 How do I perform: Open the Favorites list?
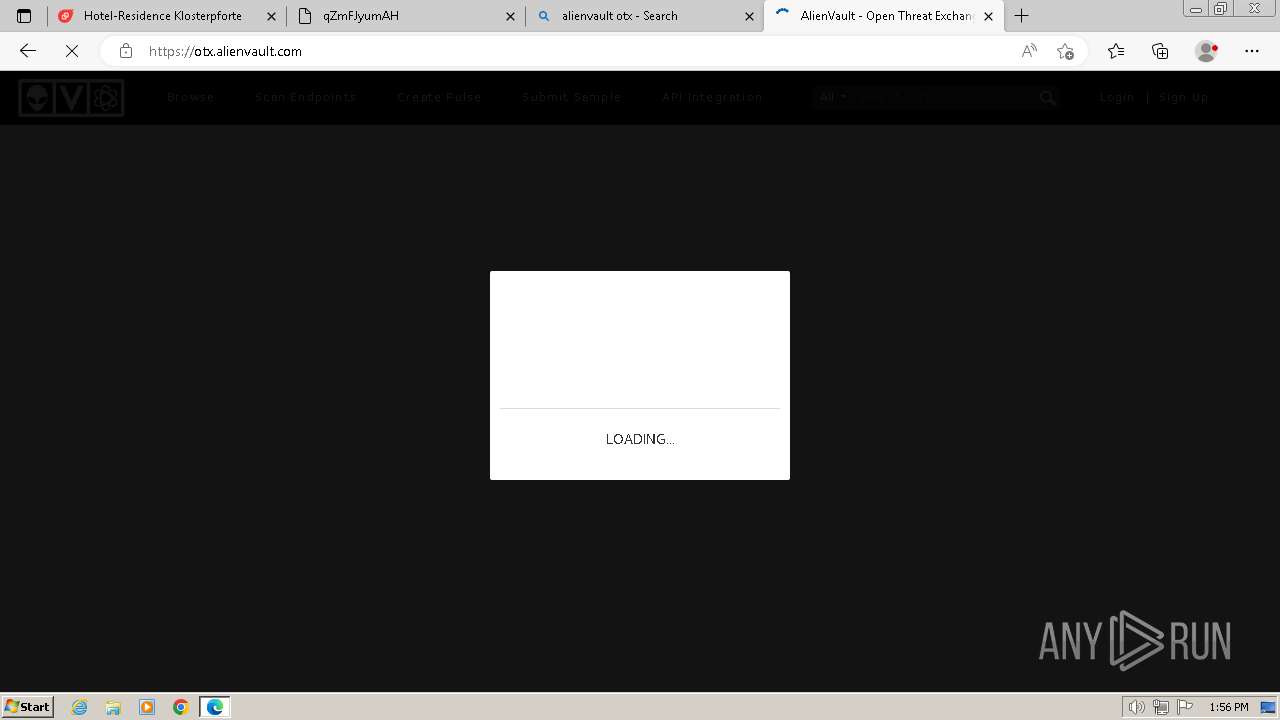pyautogui.click(x=1116, y=51)
